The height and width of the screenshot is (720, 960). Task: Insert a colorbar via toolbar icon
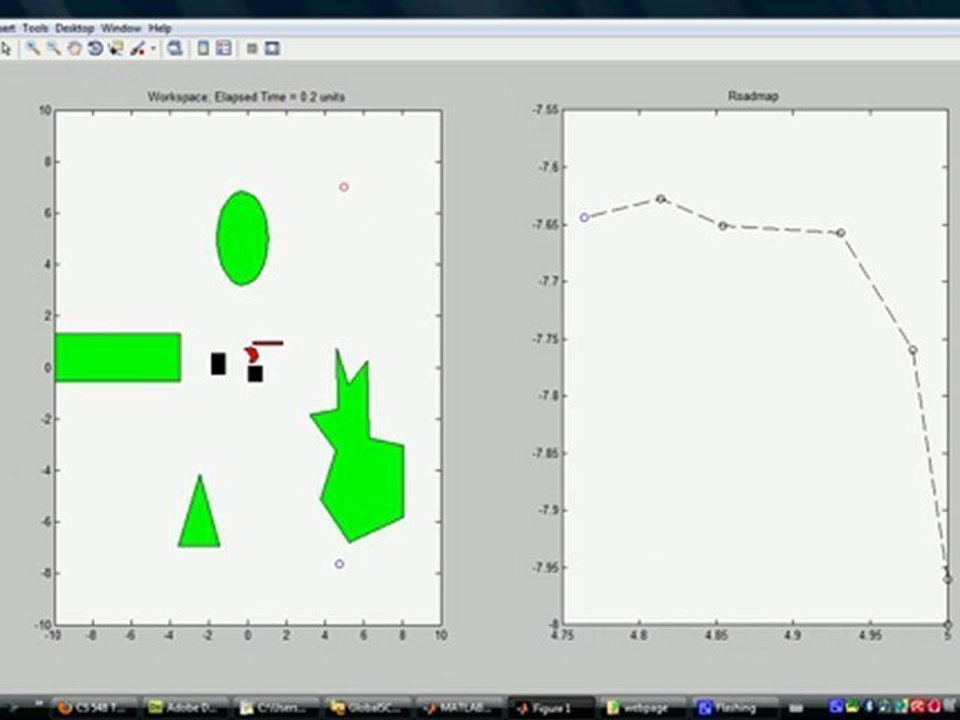(203, 48)
